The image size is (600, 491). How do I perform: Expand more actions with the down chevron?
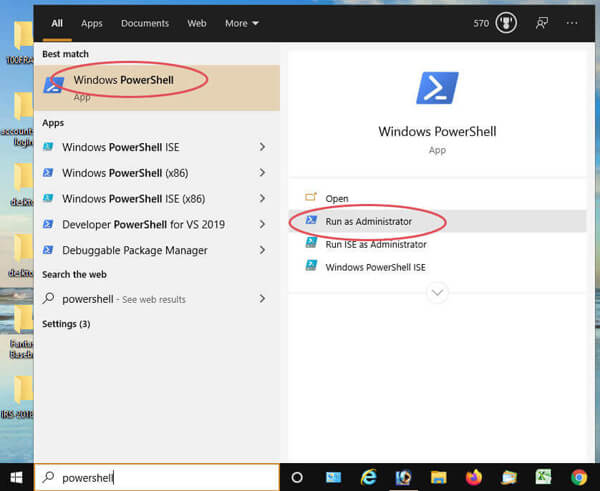pos(437,292)
